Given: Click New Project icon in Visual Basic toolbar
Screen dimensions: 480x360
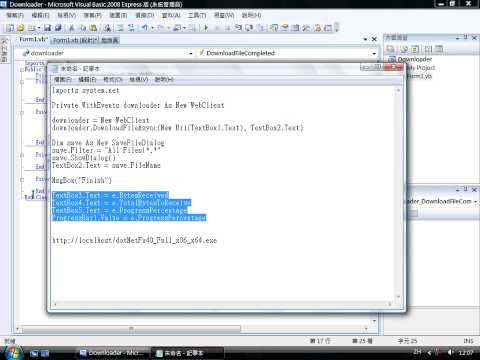Looking at the screenshot, I should [10, 28].
